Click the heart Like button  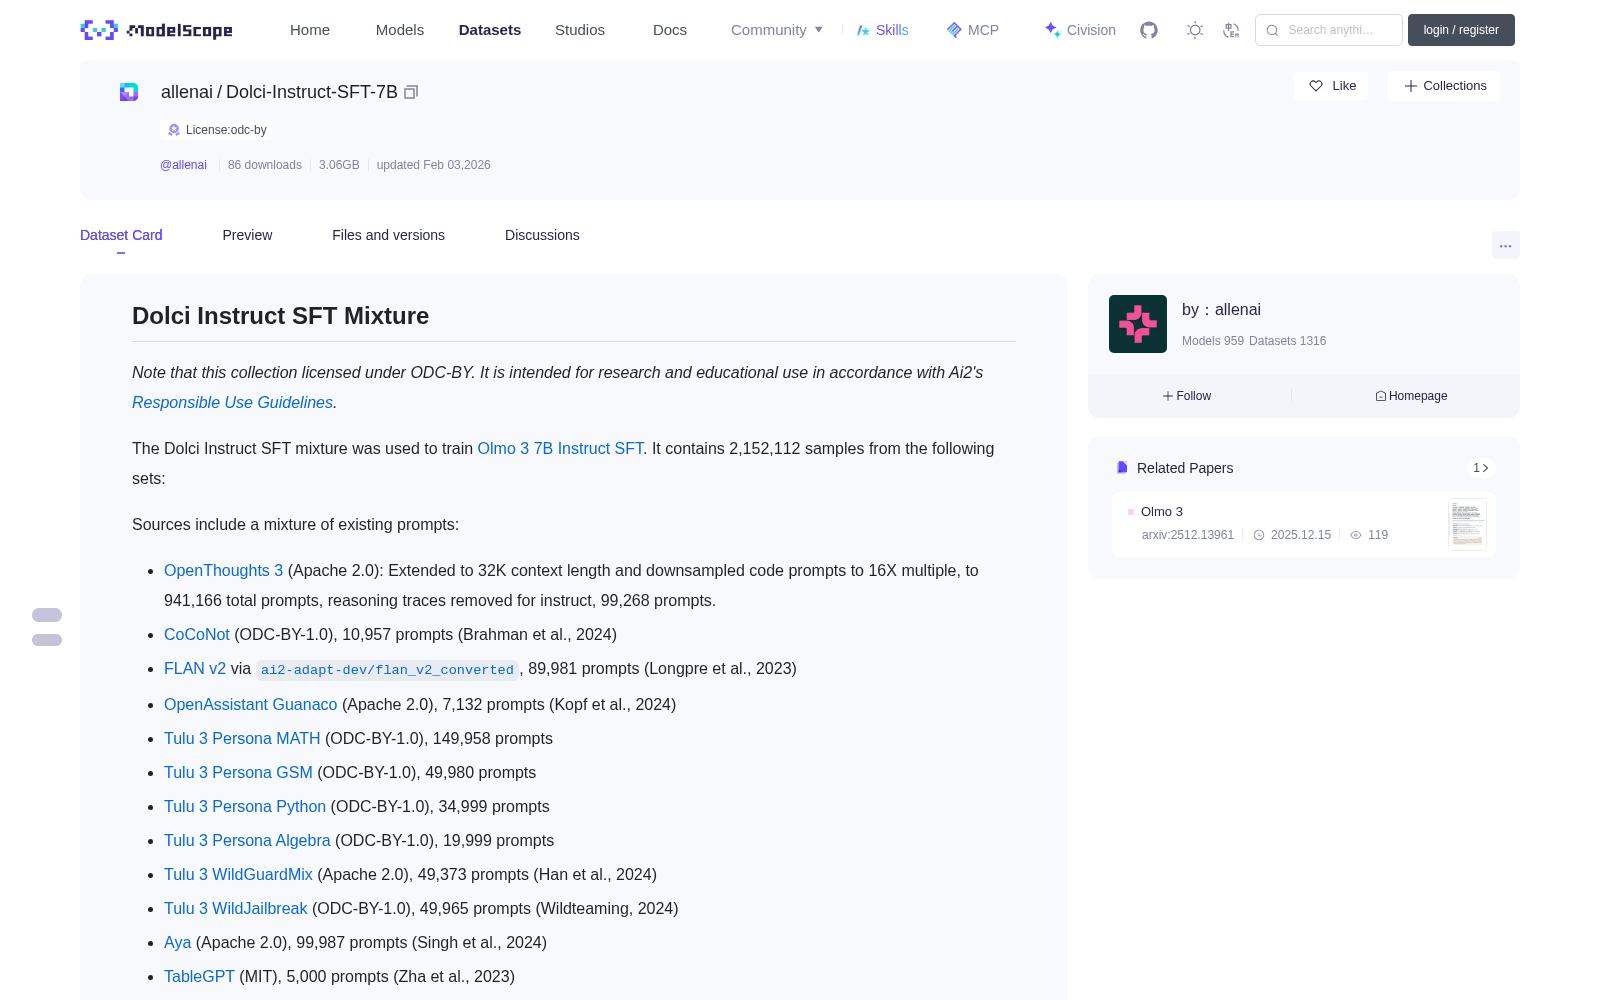(1331, 86)
